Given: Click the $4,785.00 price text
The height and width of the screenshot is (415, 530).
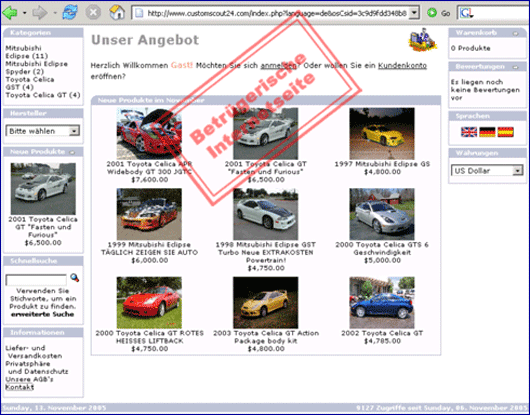Looking at the screenshot, I should 382,341.
